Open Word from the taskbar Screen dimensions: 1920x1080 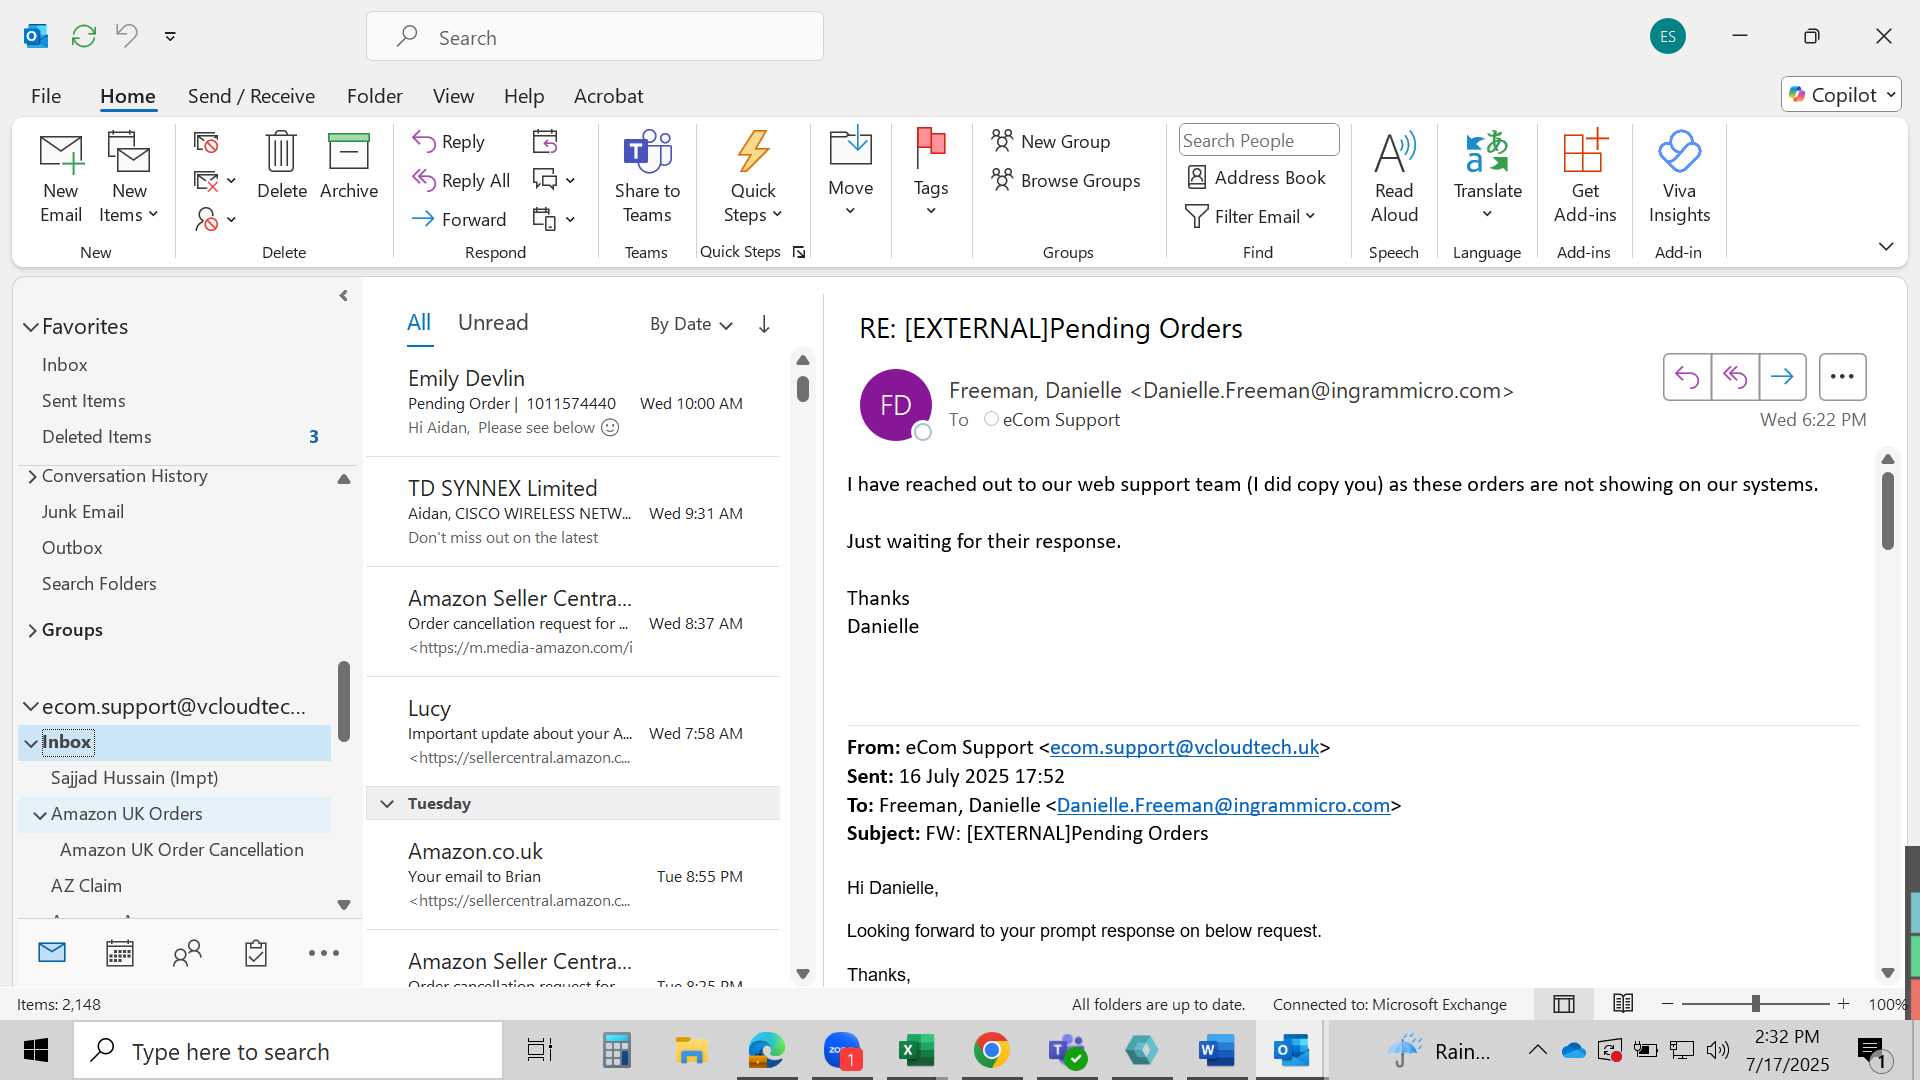[x=1216, y=1050]
